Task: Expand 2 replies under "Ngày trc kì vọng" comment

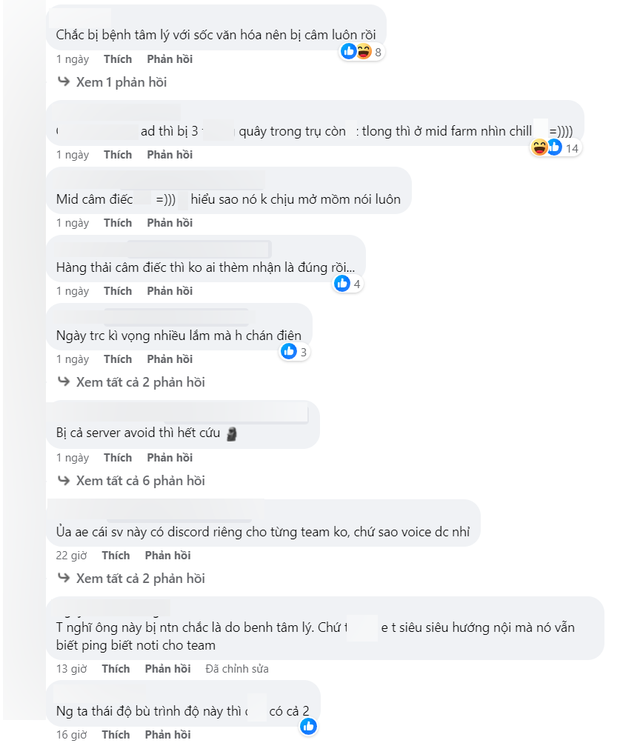Action: point(140,382)
